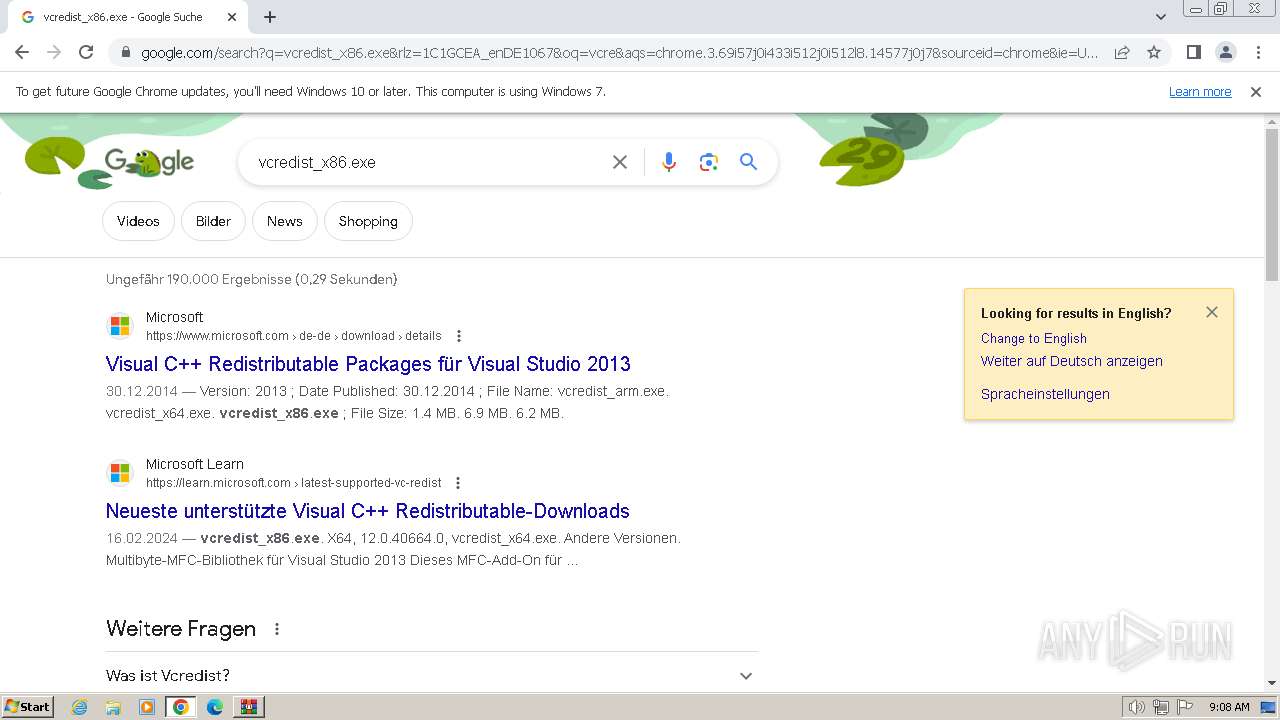Click the Microsoft Learn result favicon
Screen dimensions: 1280x720
120,473
